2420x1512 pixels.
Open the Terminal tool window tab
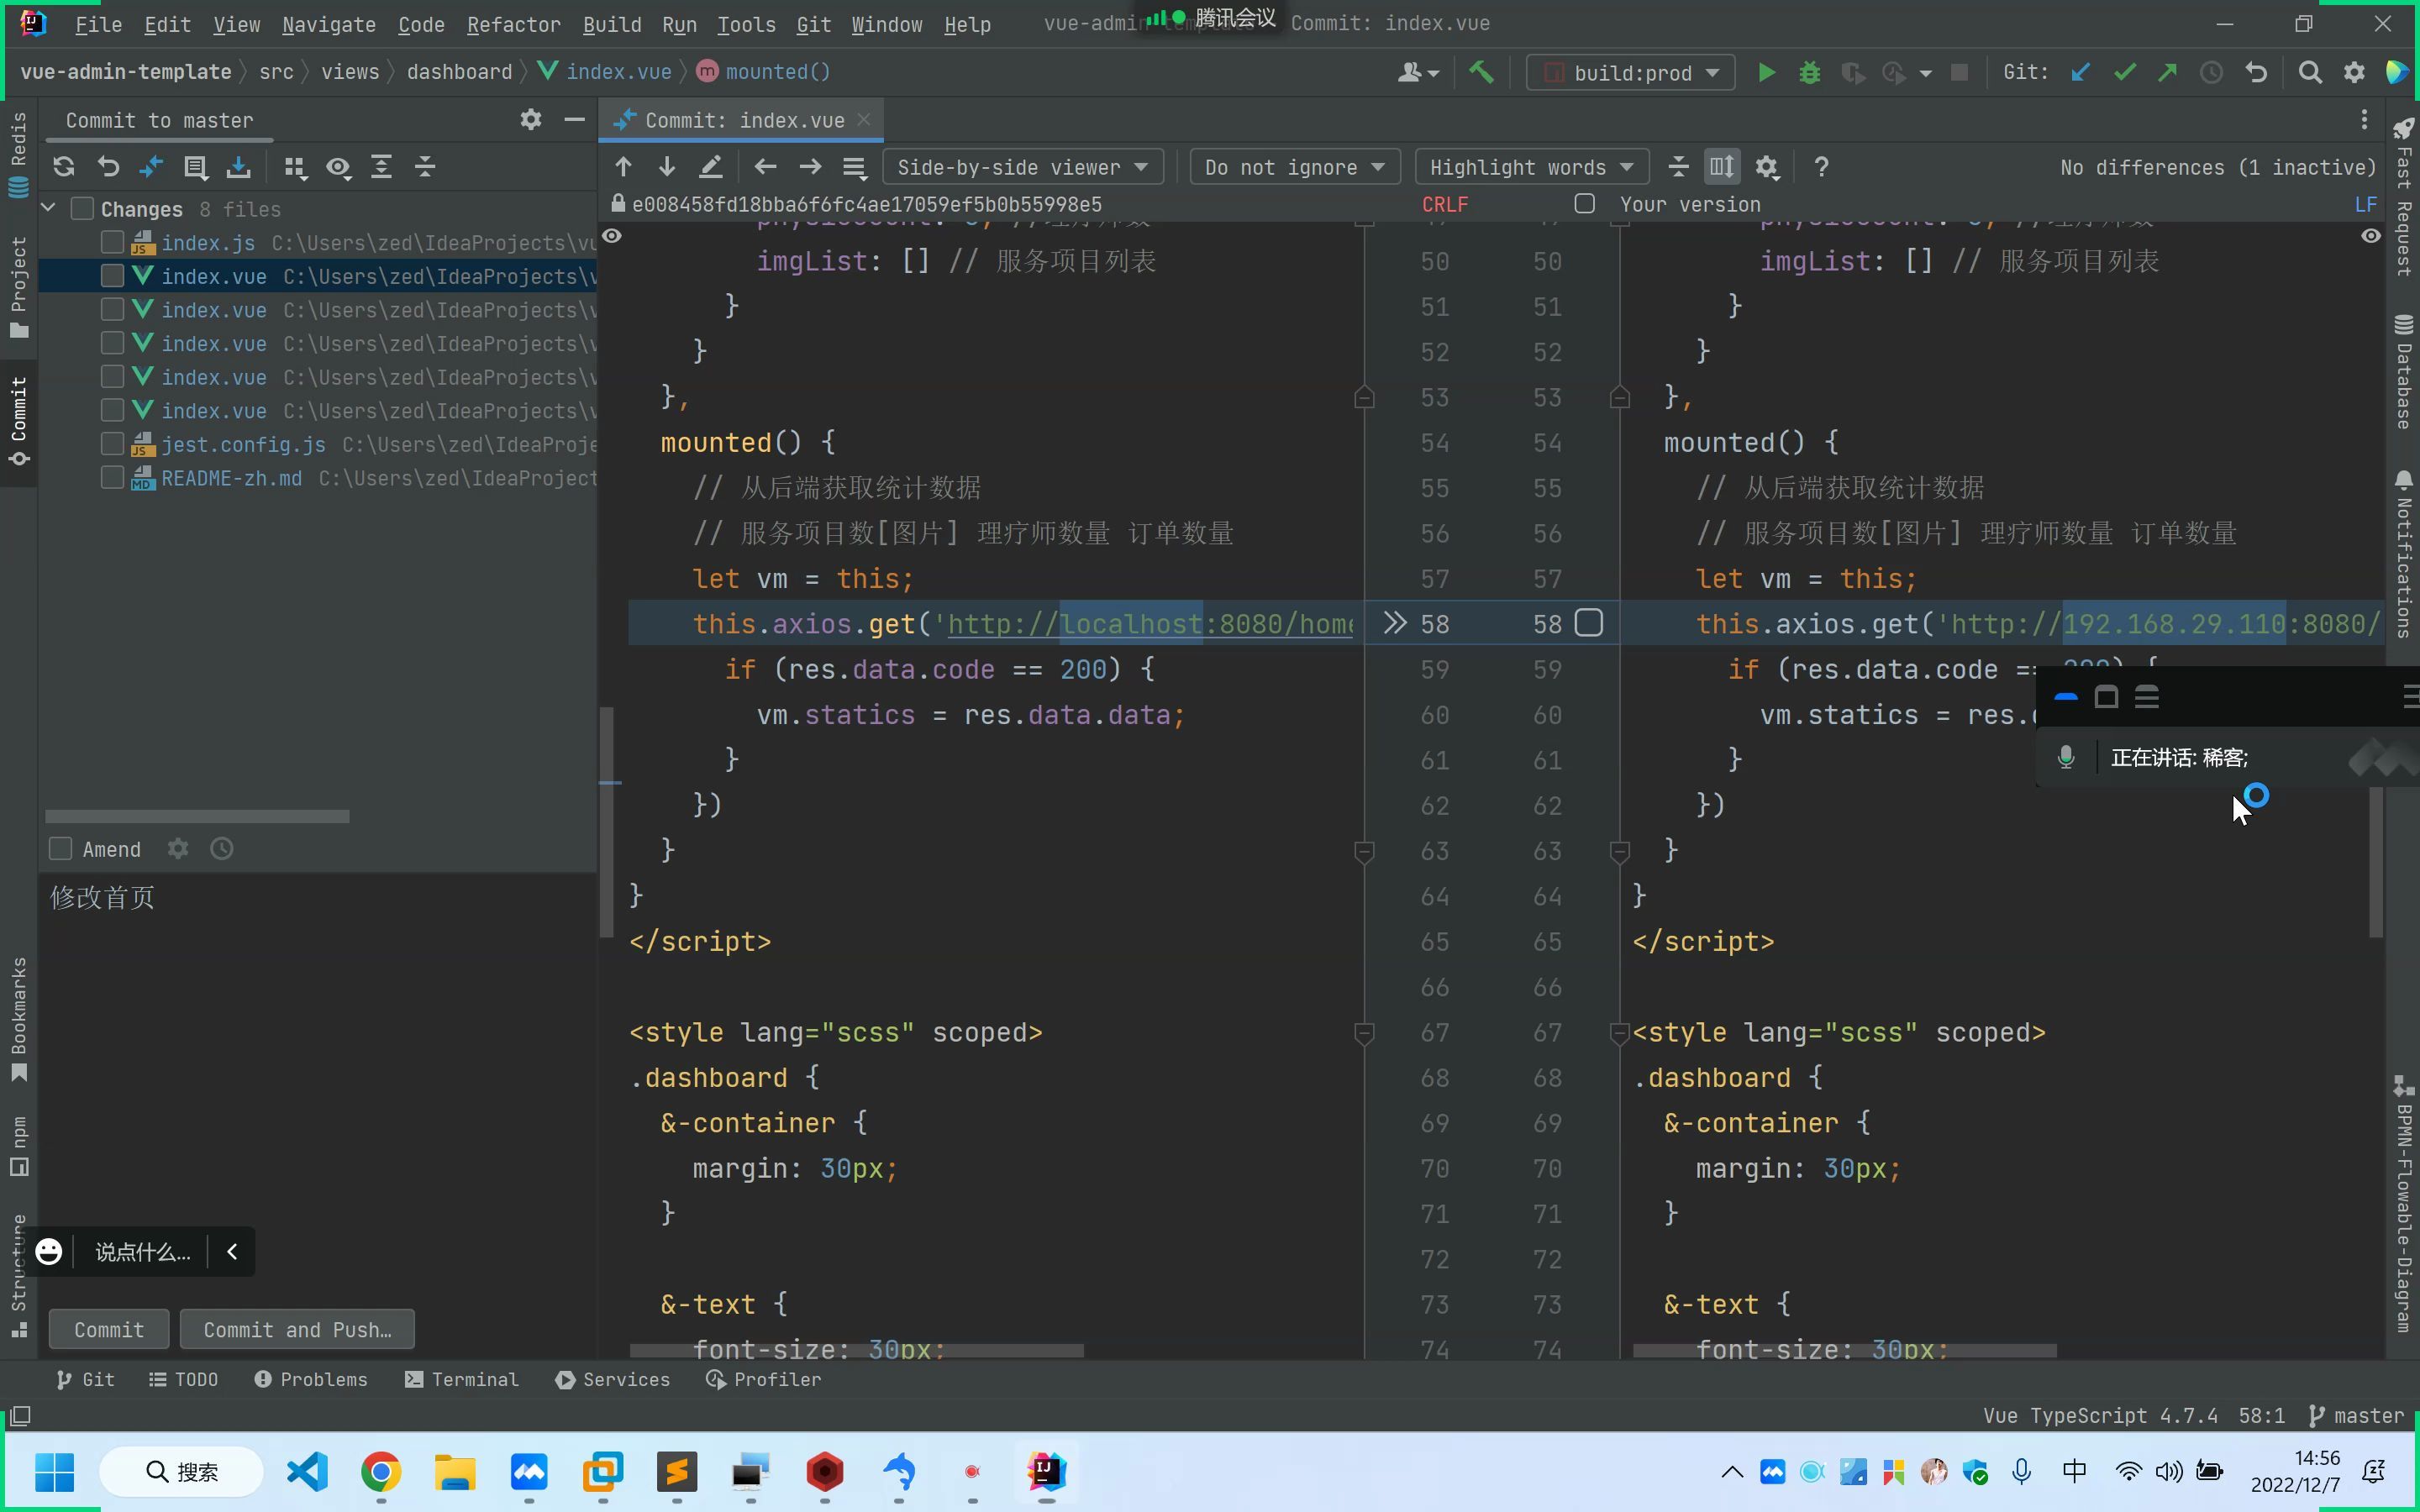(462, 1379)
